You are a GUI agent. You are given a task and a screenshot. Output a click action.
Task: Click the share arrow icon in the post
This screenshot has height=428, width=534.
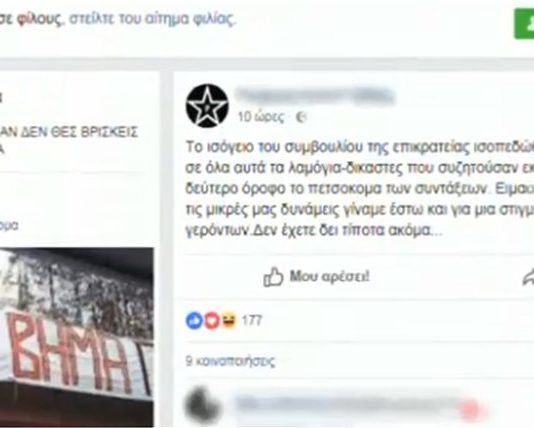click(x=529, y=276)
